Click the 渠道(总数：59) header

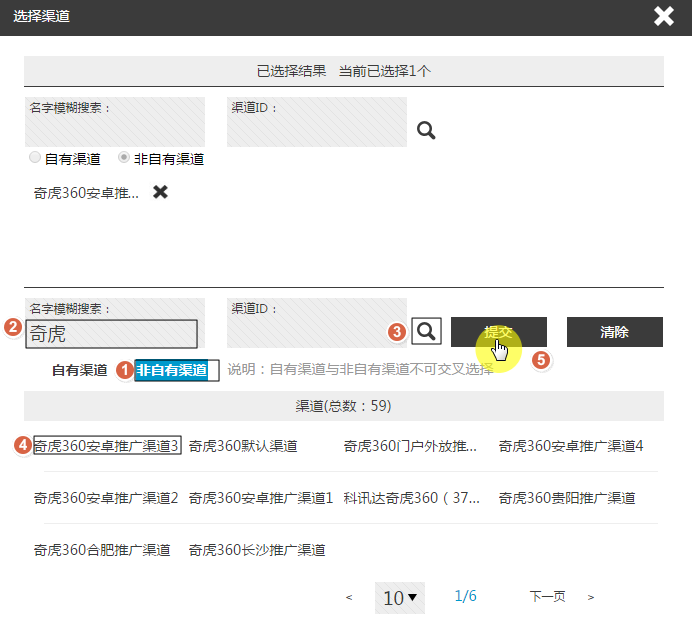pos(344,406)
